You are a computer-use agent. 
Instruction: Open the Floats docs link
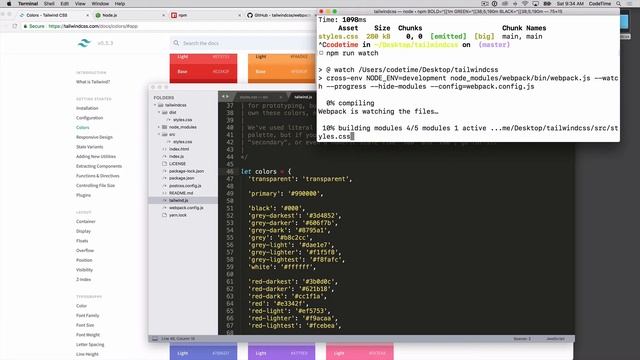tap(82, 241)
